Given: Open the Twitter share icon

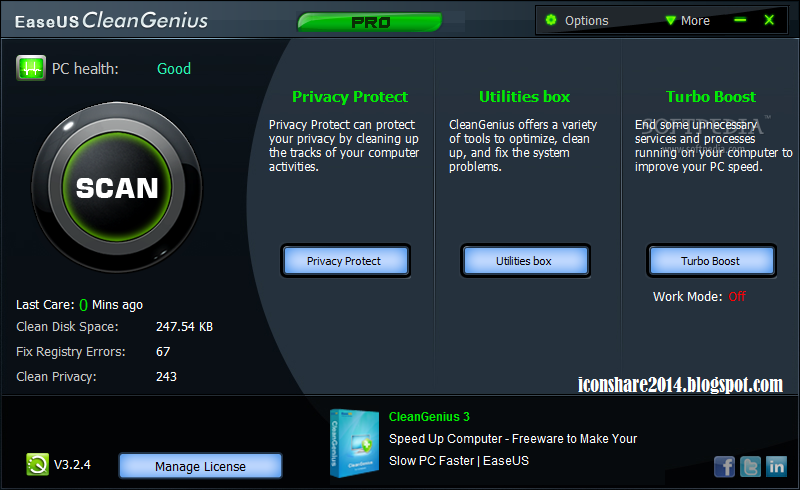Looking at the screenshot, I should coord(750,467).
